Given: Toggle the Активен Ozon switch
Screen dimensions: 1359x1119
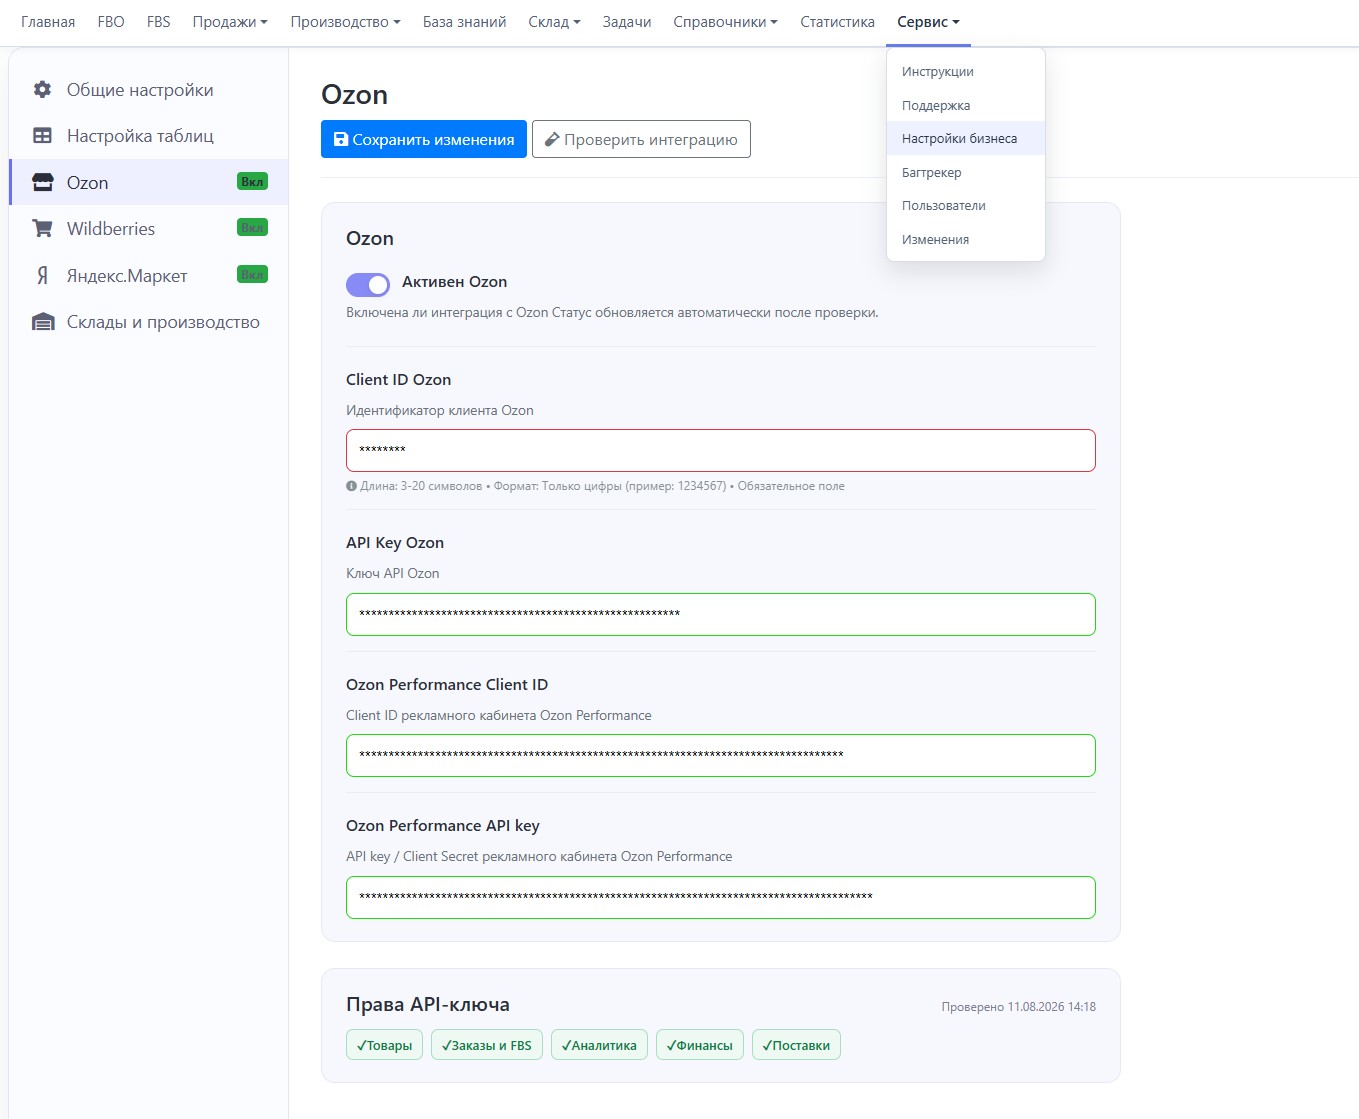Looking at the screenshot, I should 368,285.
